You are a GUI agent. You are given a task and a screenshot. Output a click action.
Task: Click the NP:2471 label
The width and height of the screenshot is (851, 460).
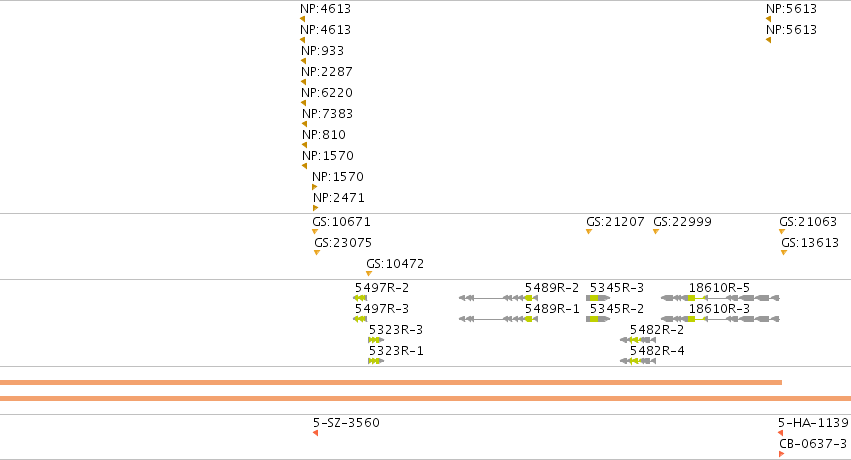[x=339, y=198]
